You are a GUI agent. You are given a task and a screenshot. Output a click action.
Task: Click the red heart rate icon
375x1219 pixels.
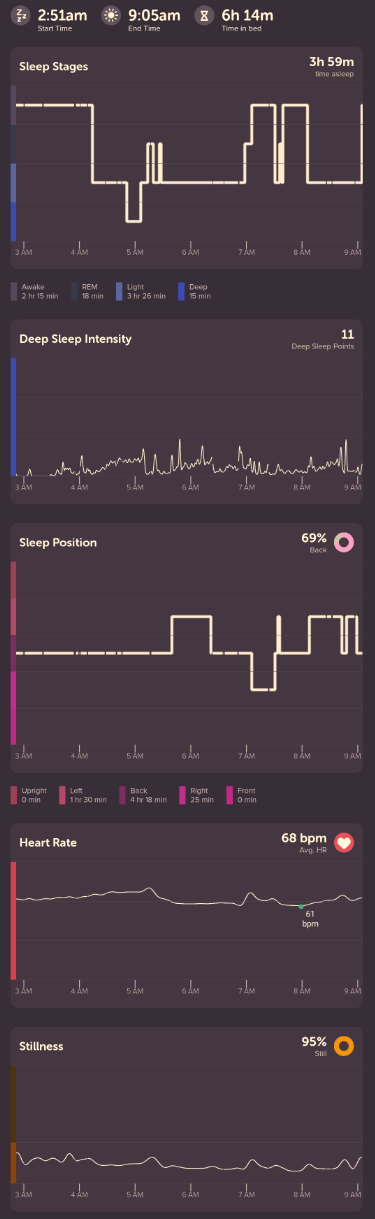coord(345,842)
